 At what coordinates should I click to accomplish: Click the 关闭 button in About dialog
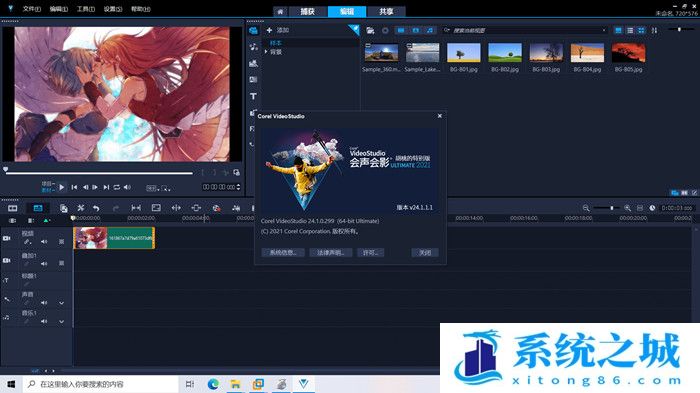click(x=425, y=253)
